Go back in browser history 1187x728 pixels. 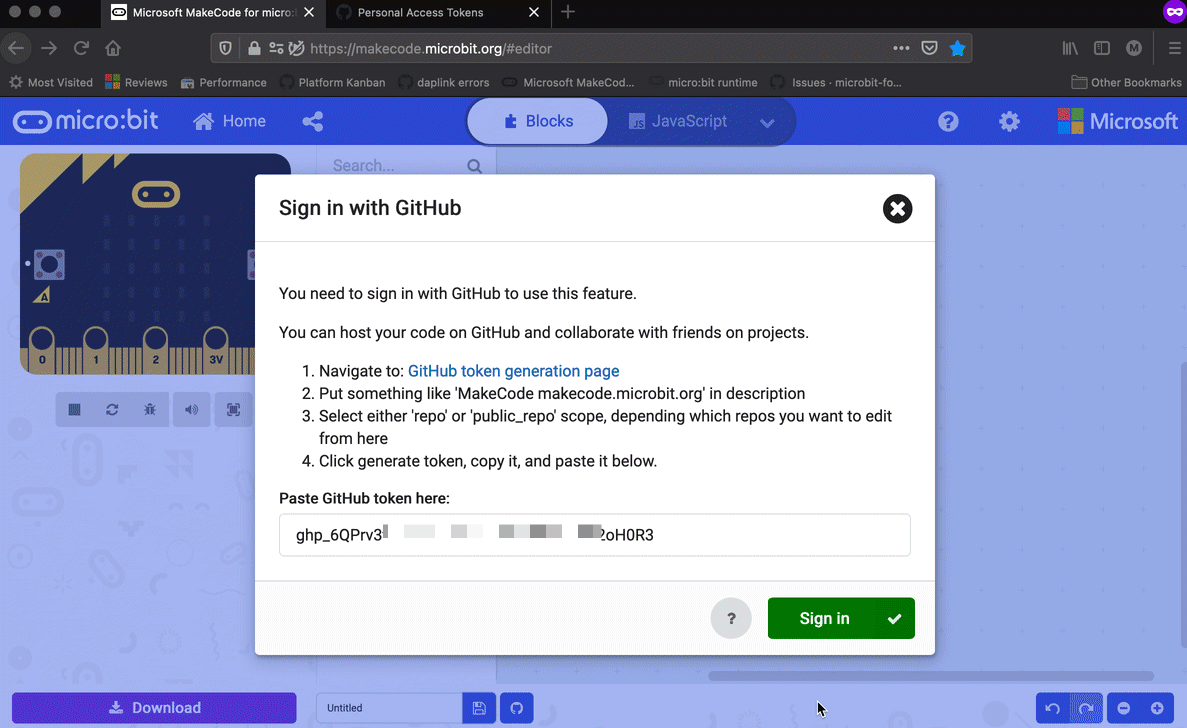16,48
